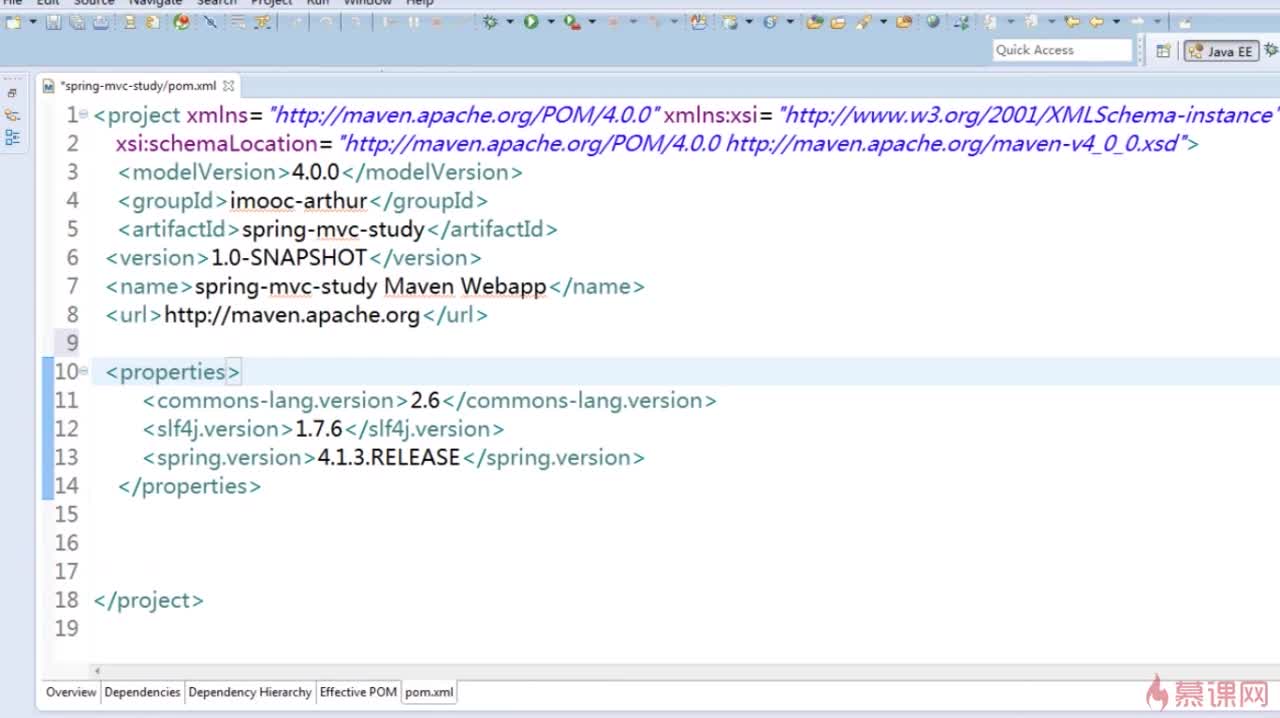Screen dimensions: 1280x718
Task: Click the Open Web Browser globe icon
Action: point(932,21)
